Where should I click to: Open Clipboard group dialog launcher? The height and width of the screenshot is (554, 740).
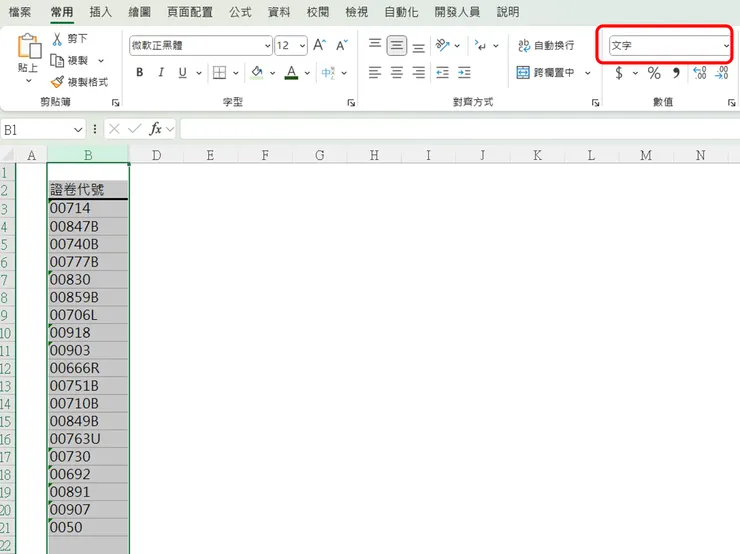[116, 103]
